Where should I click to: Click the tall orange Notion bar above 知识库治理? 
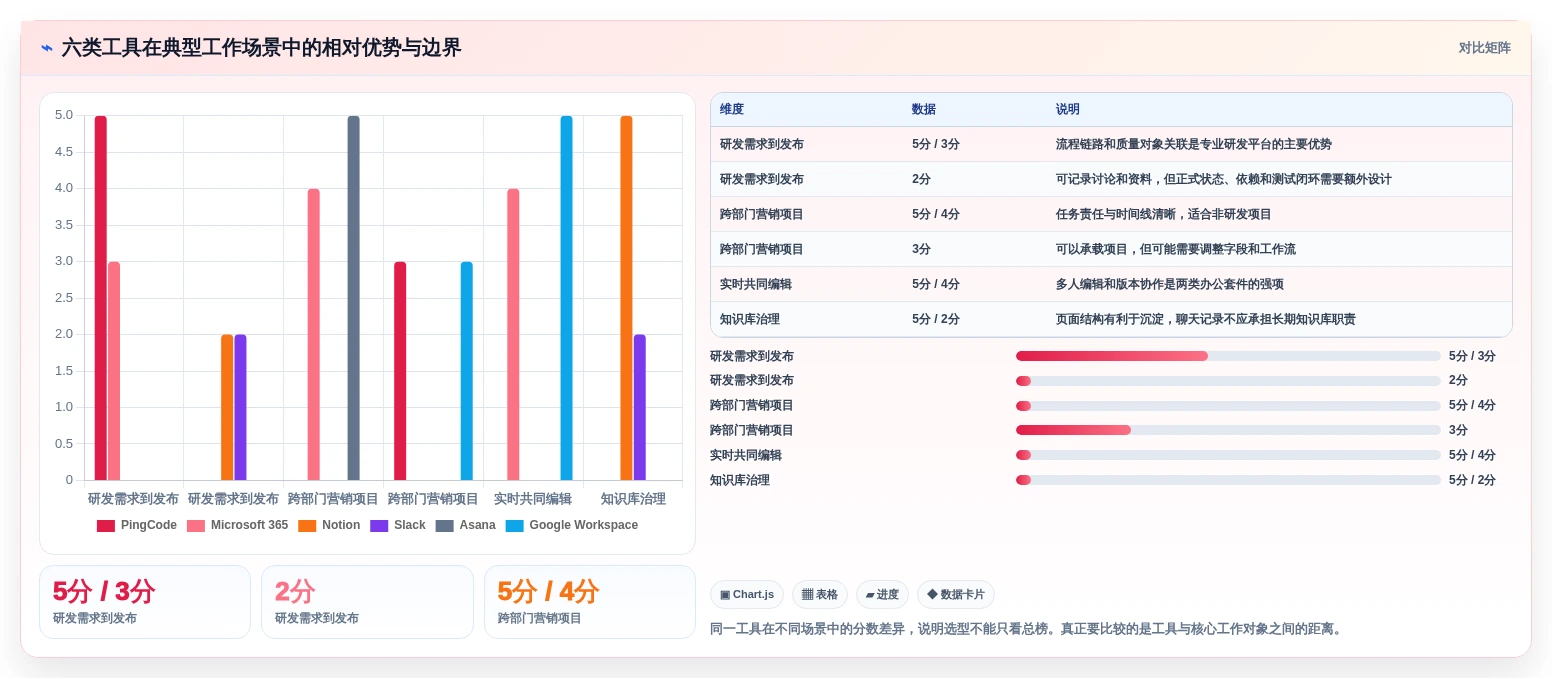coord(626,298)
